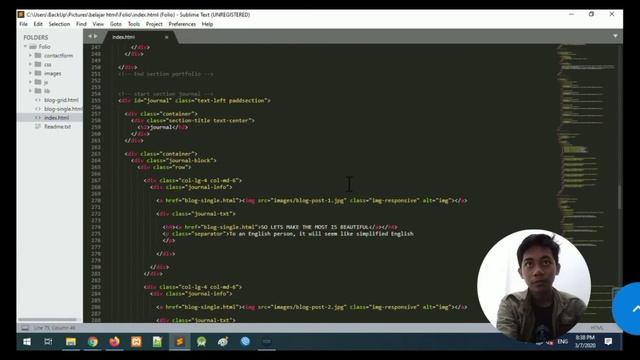Screen dimensions: 640x360
Task: Go to the next tab using right arrow
Action: tap(96, 36)
